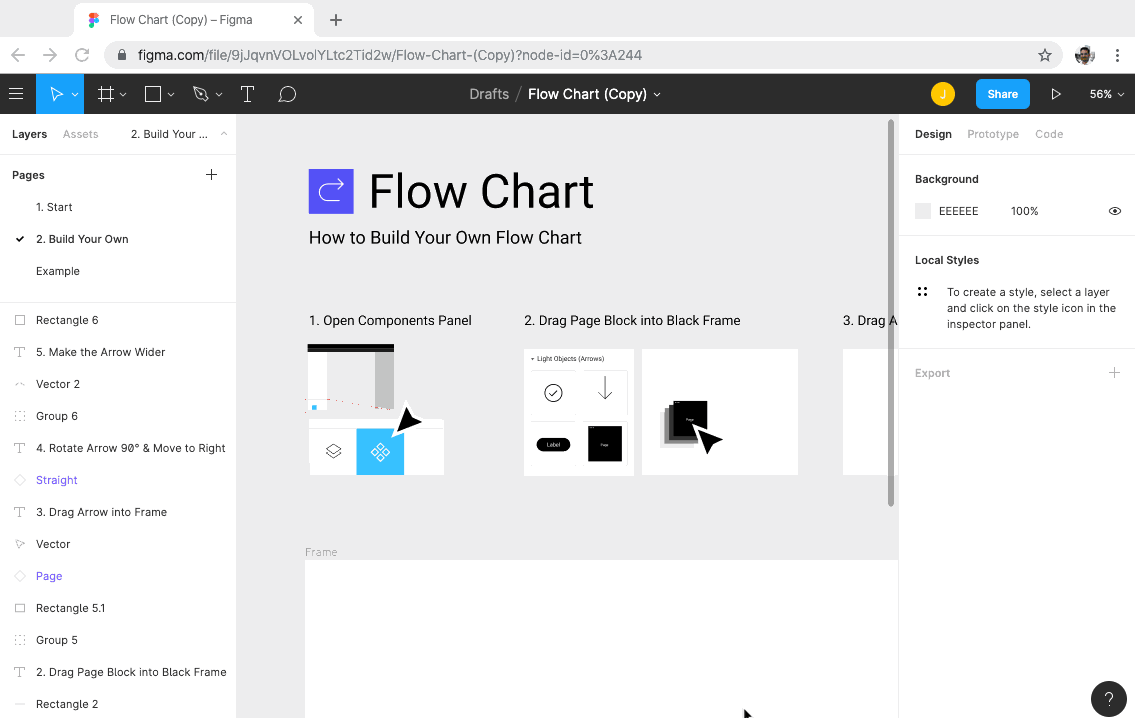The image size is (1135, 718).
Task: Toggle background visibility eye icon
Action: pos(1115,211)
